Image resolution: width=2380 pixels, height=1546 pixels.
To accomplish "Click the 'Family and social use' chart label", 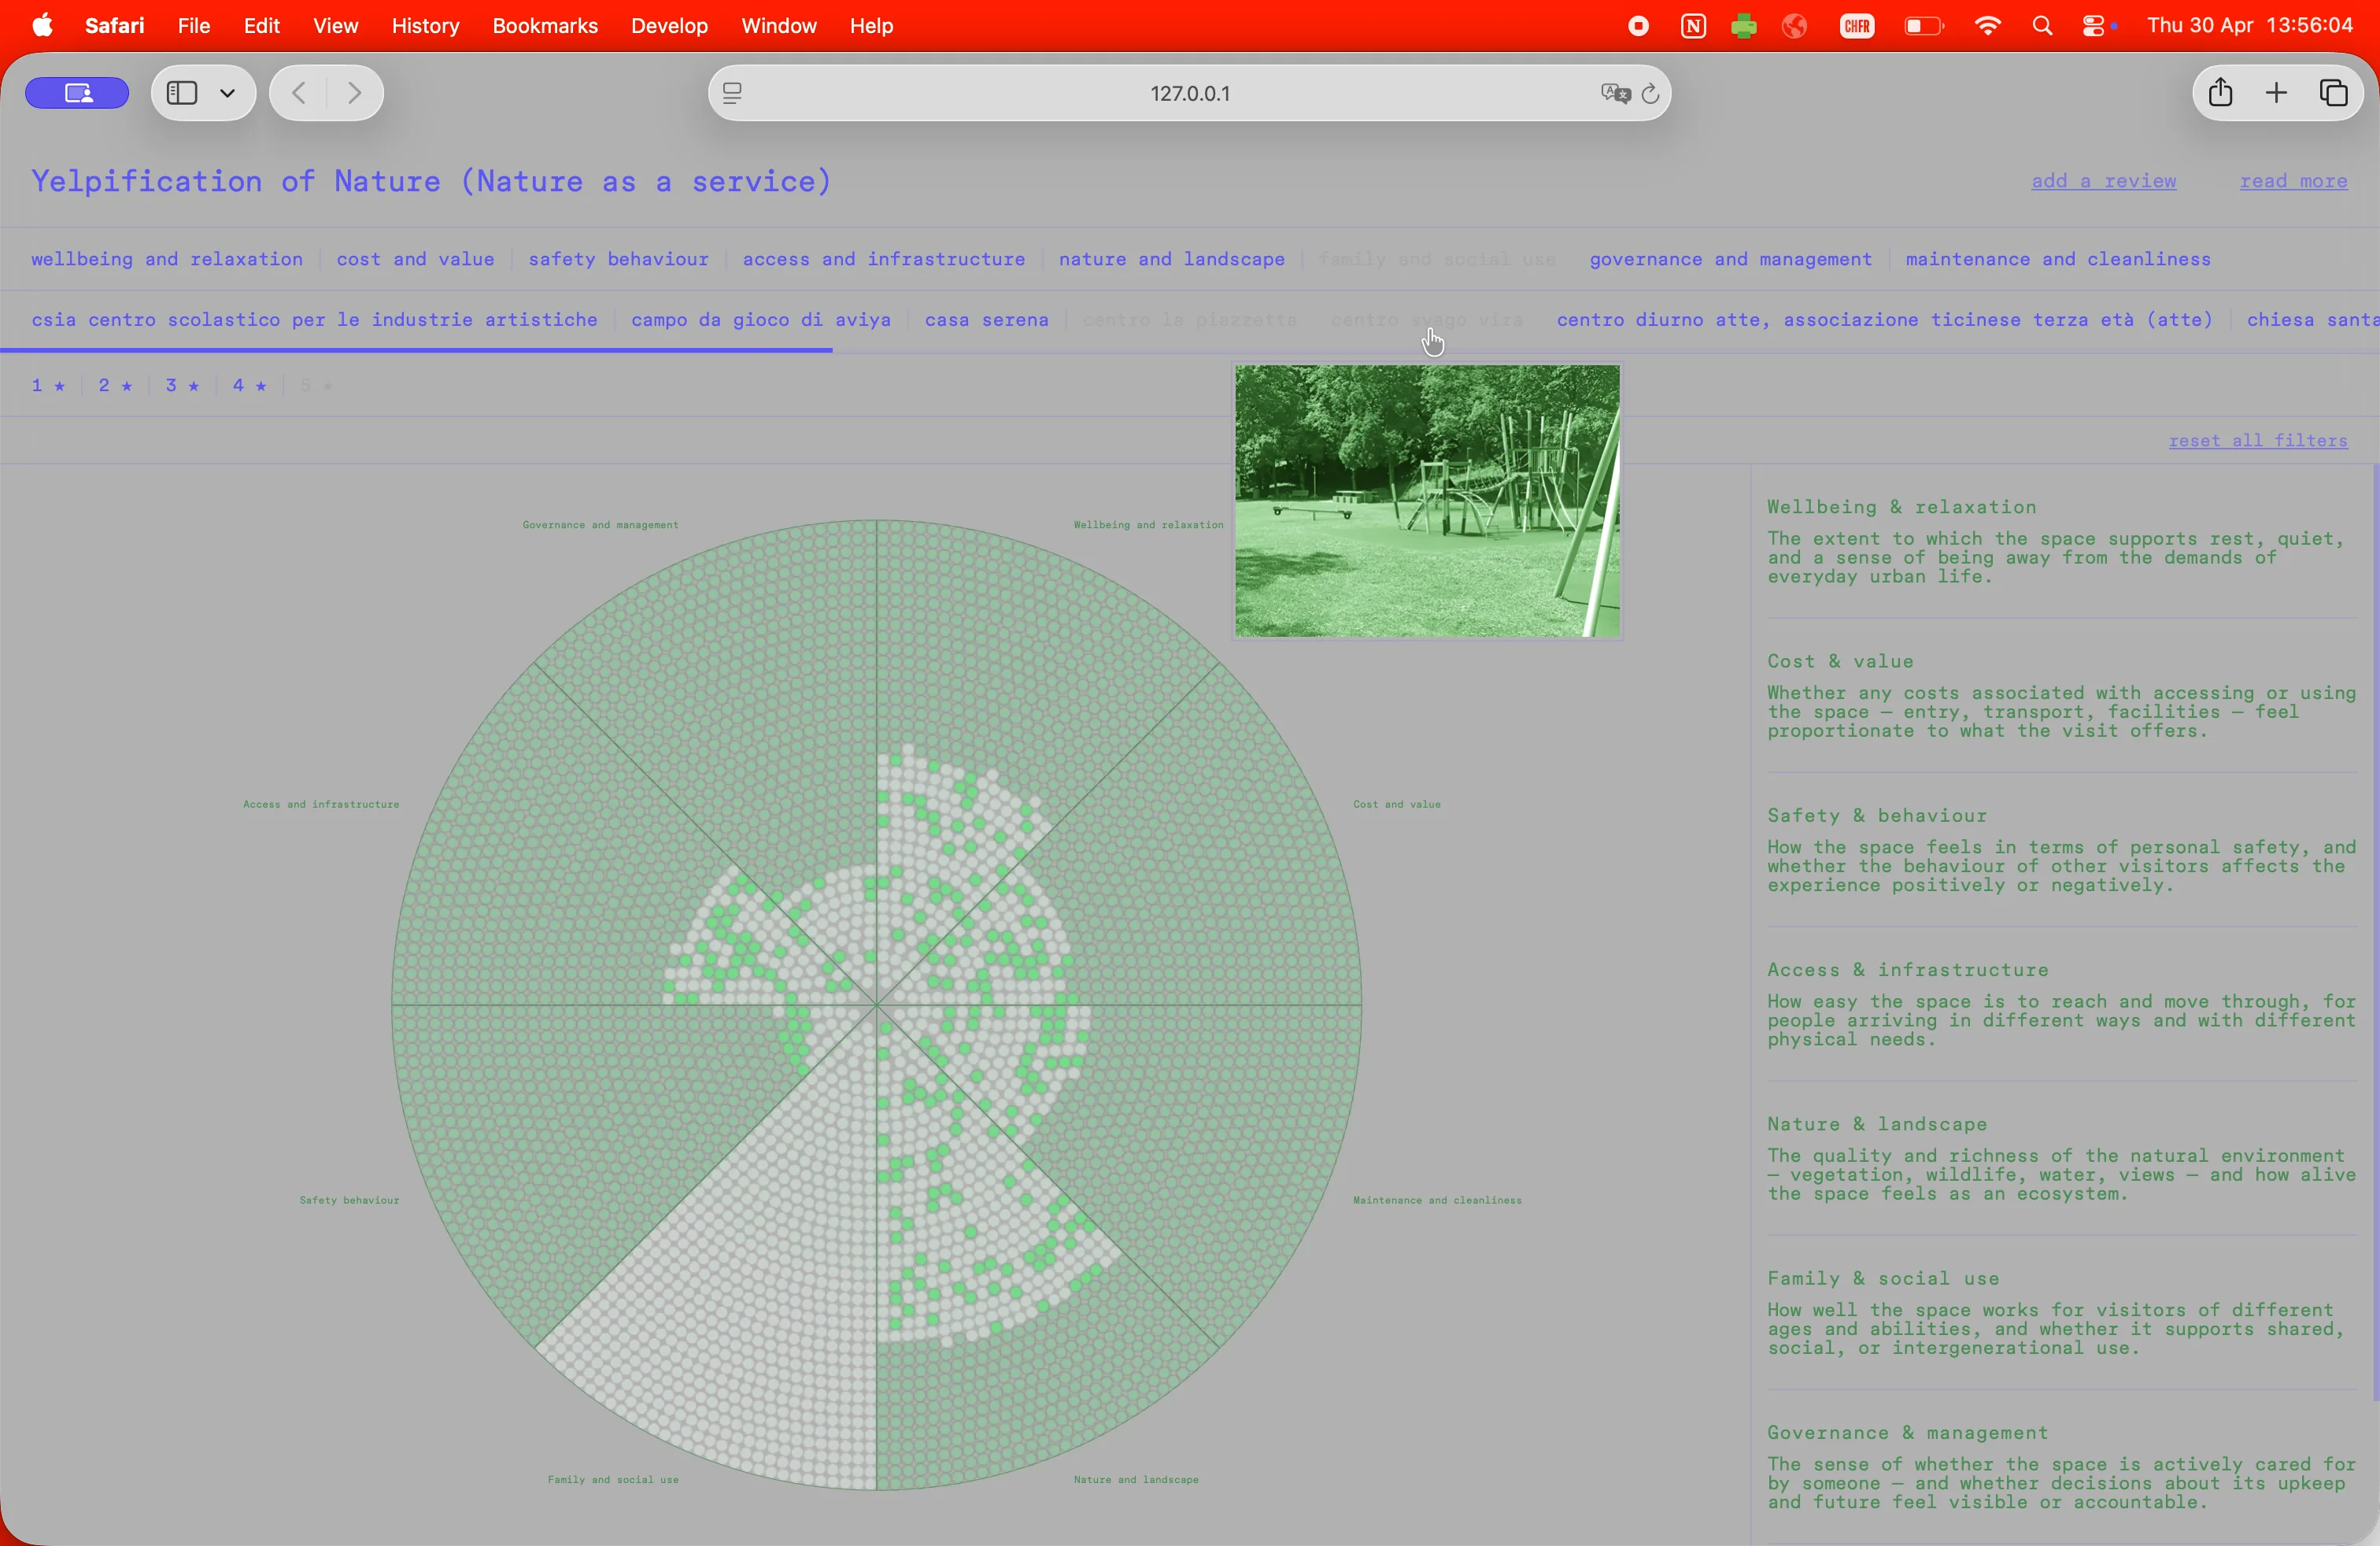I will pos(613,1479).
